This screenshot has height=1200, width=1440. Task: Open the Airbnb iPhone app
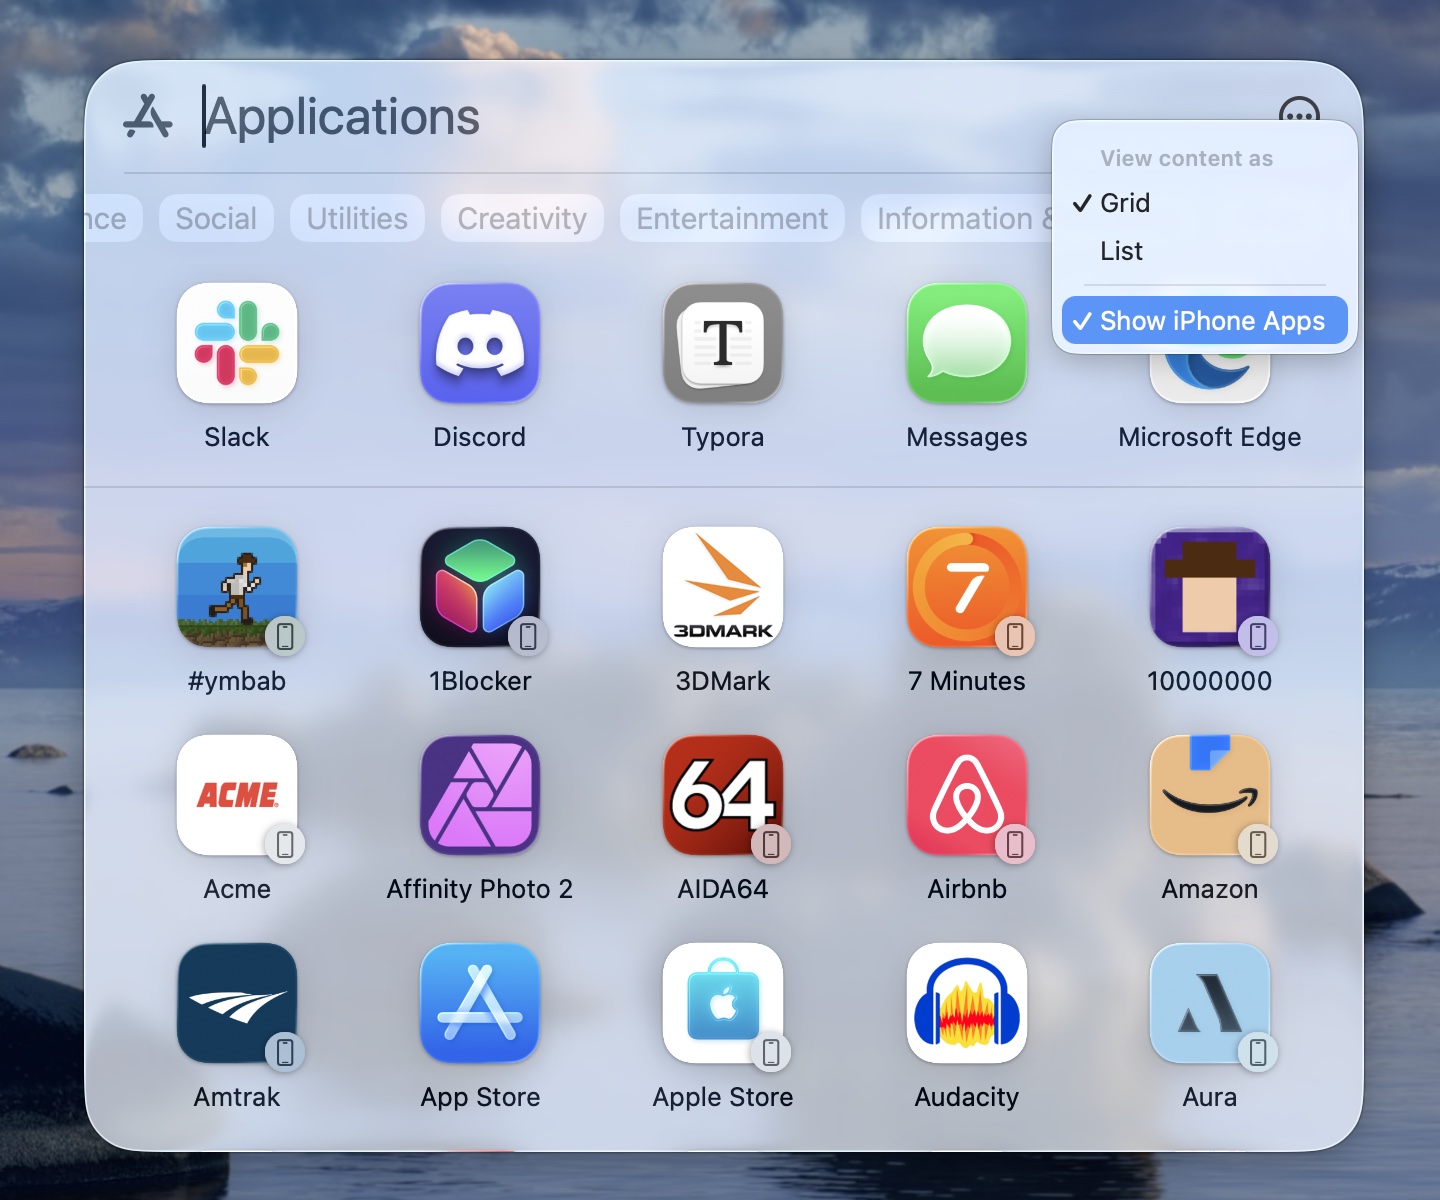966,796
